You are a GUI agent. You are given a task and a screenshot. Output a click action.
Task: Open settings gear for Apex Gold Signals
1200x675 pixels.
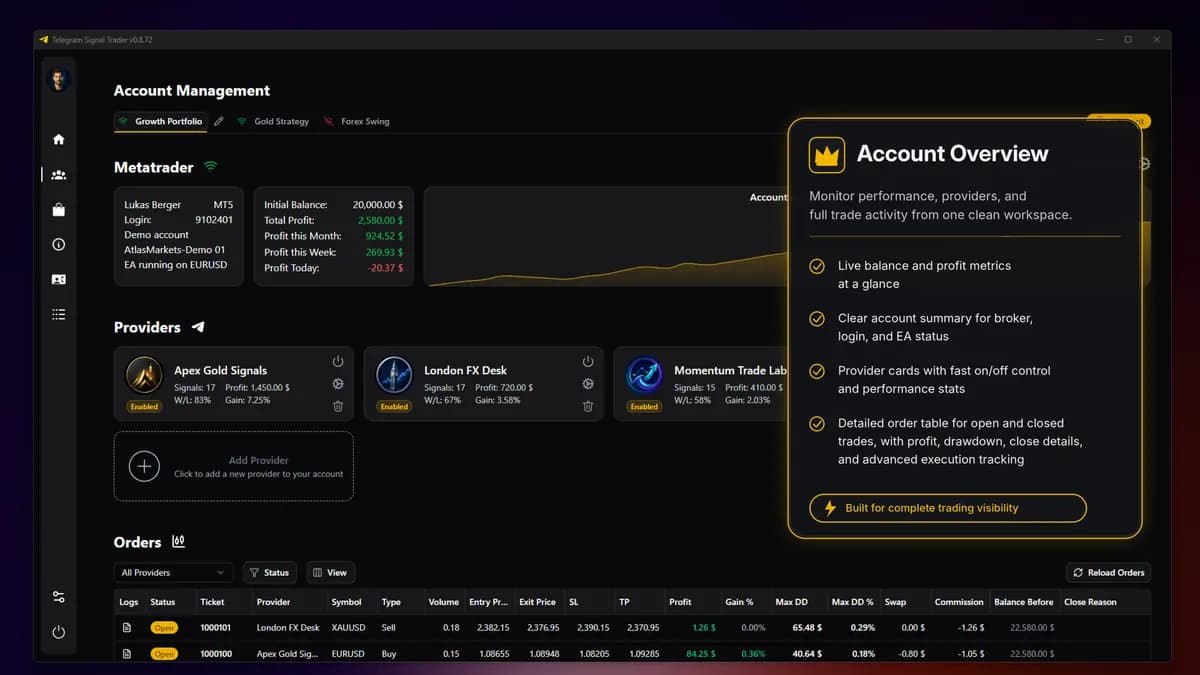[x=338, y=384]
